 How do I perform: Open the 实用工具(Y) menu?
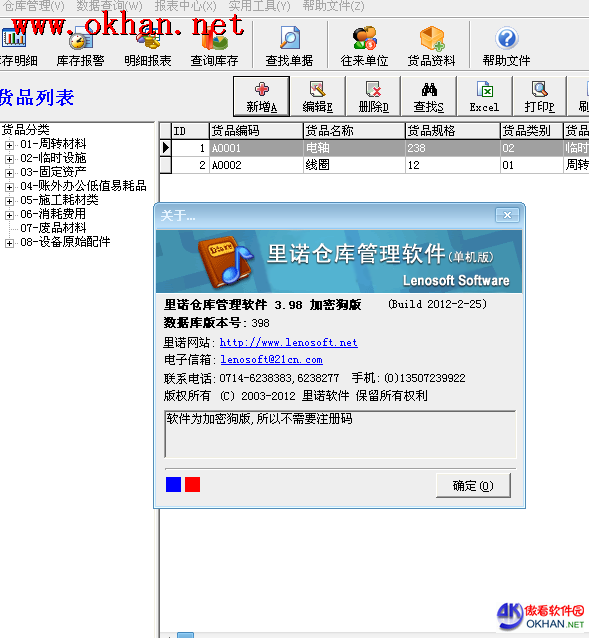click(260, 6)
